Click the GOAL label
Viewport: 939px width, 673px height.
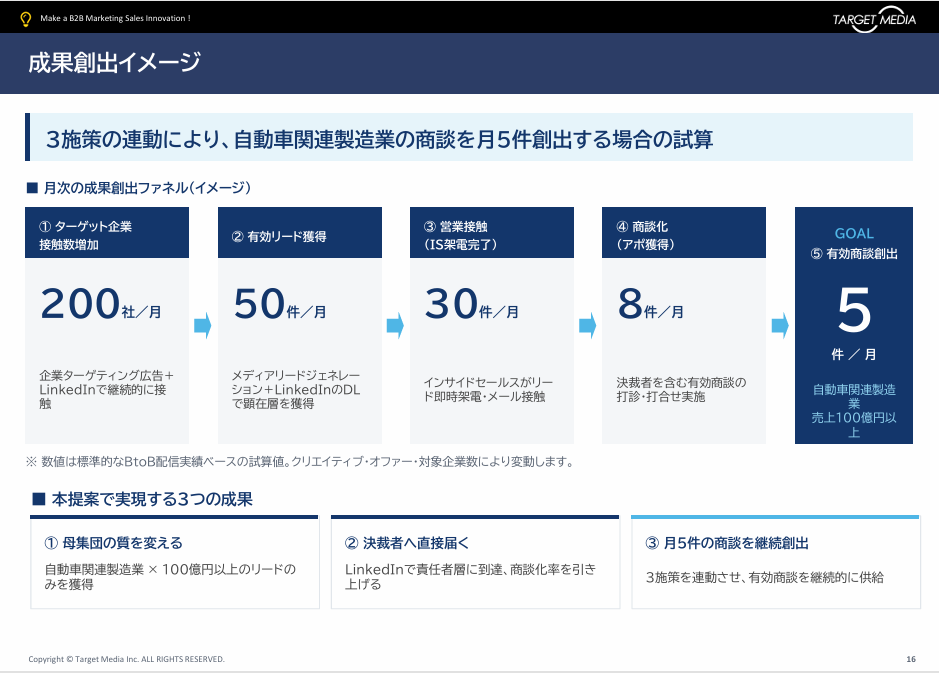click(x=854, y=234)
